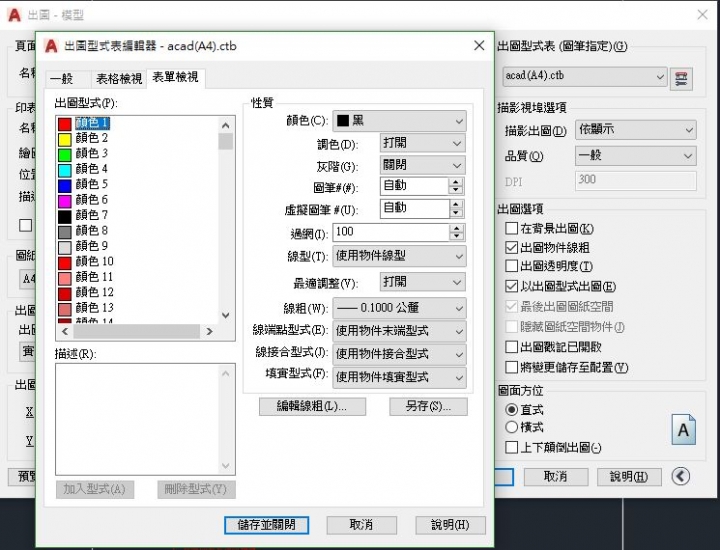The width and height of the screenshot is (720, 550).
Task: Open the 調色(D) dither dropdown
Action: click(422, 143)
